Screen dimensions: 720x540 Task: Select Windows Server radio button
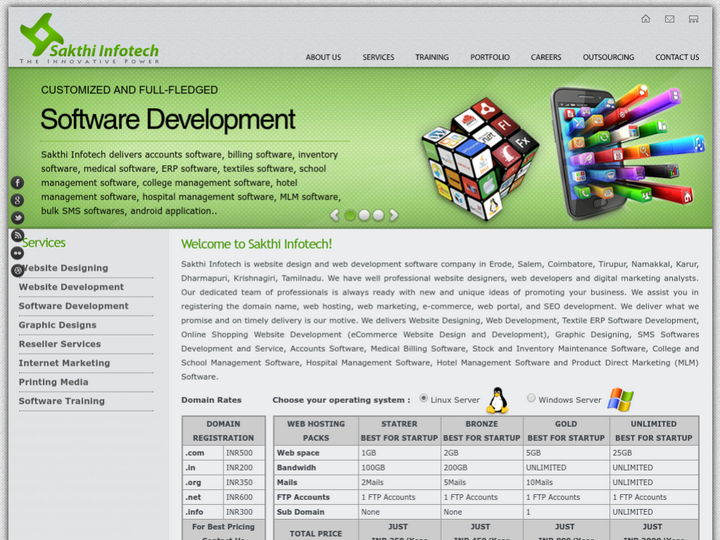click(531, 398)
